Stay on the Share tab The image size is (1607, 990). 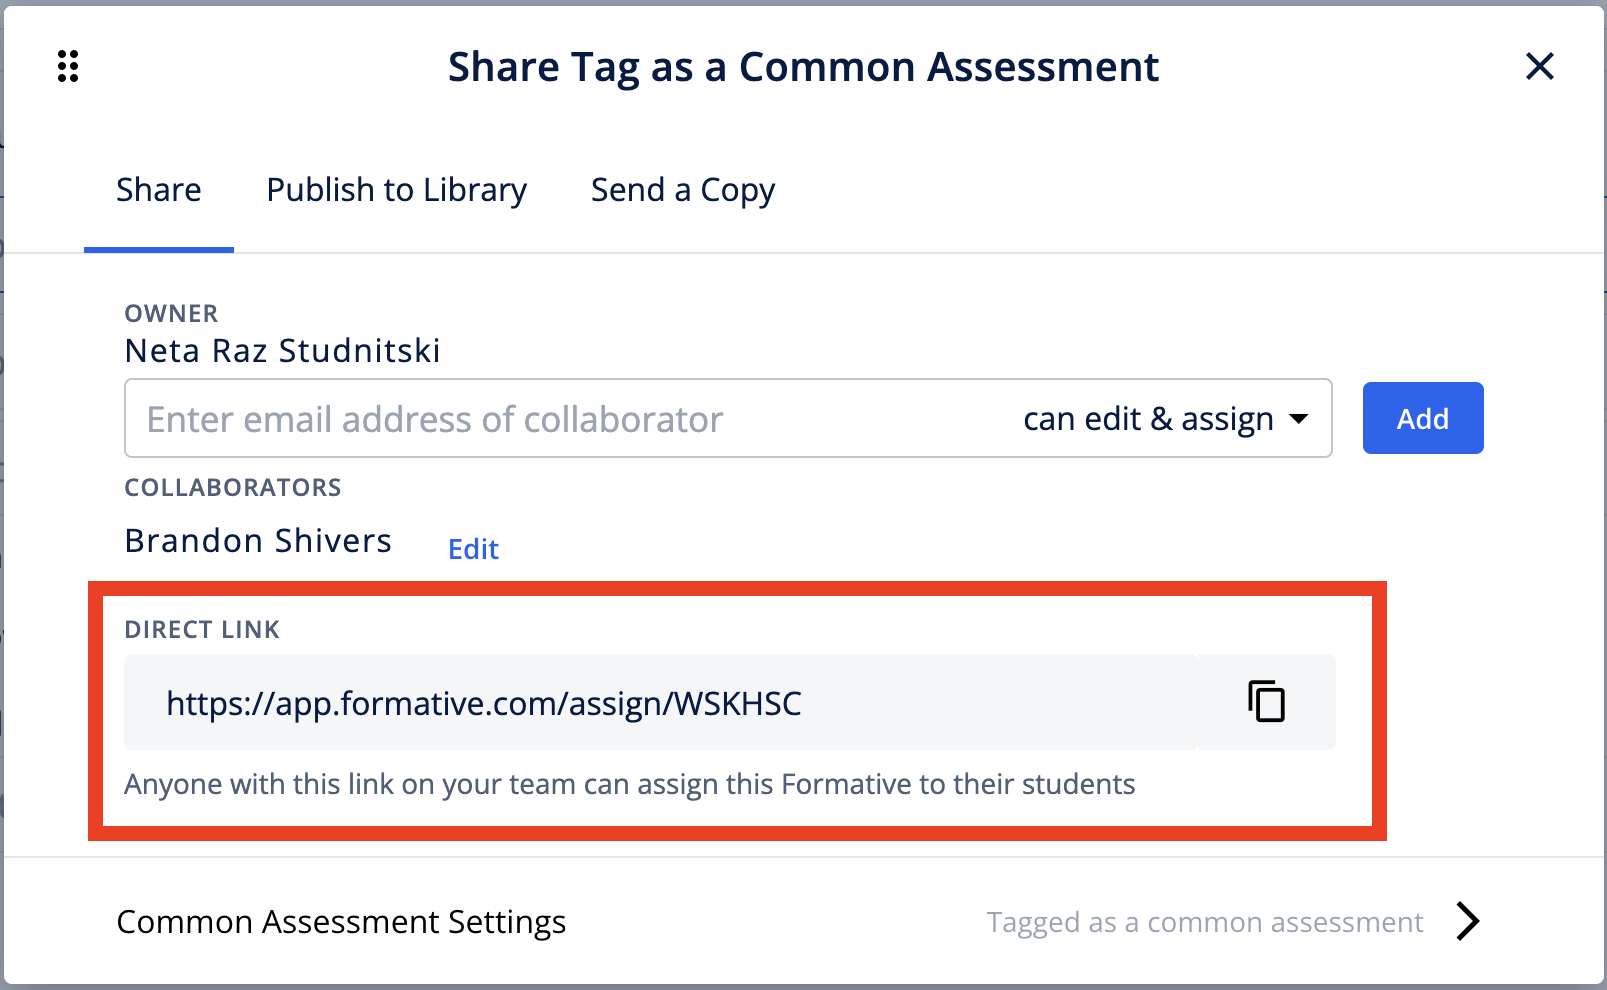click(158, 190)
